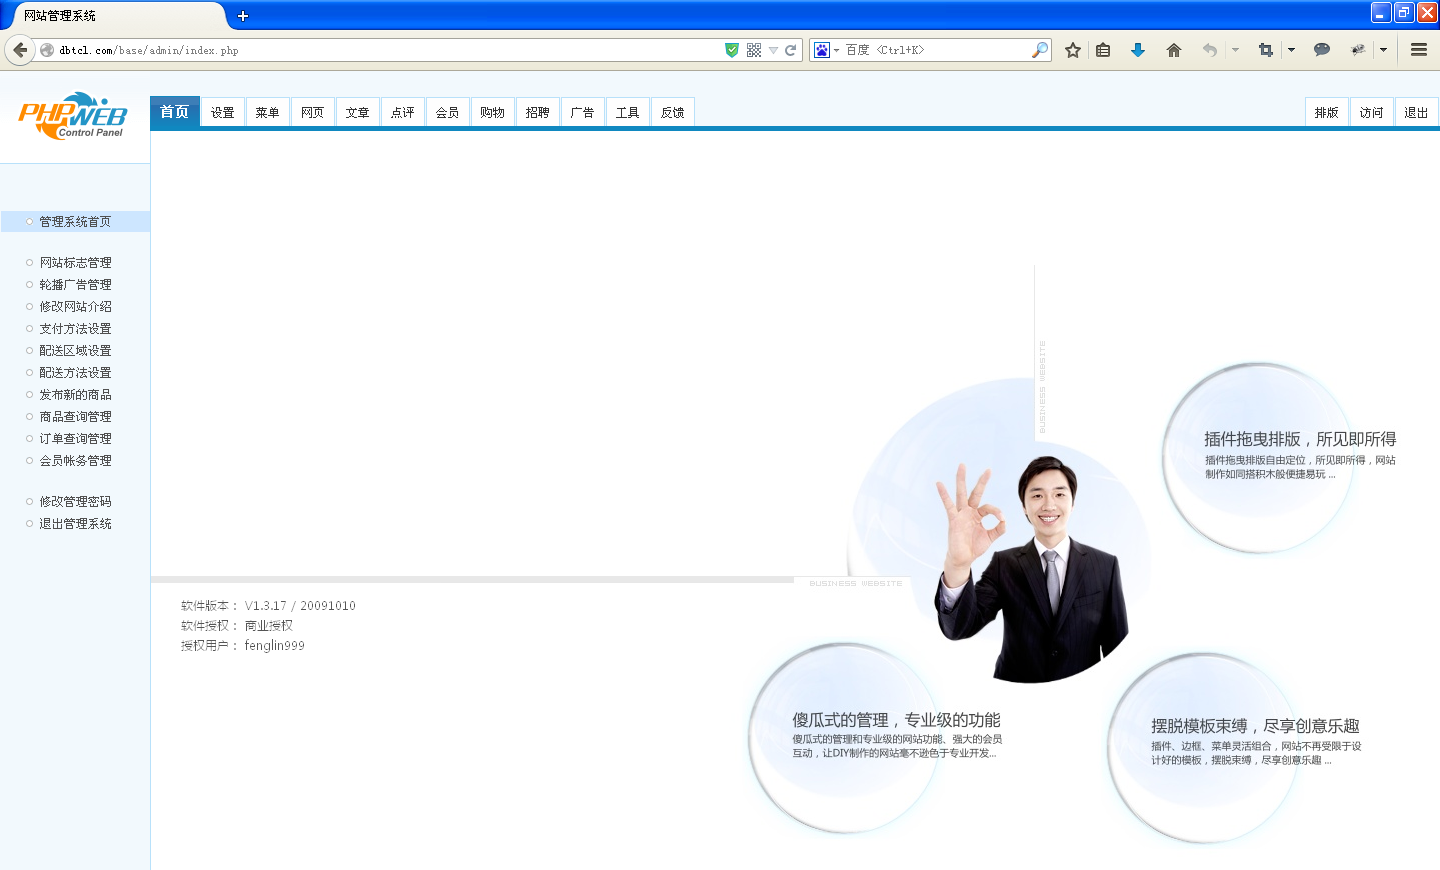Open 发布新的商品 in sidebar

click(x=75, y=395)
